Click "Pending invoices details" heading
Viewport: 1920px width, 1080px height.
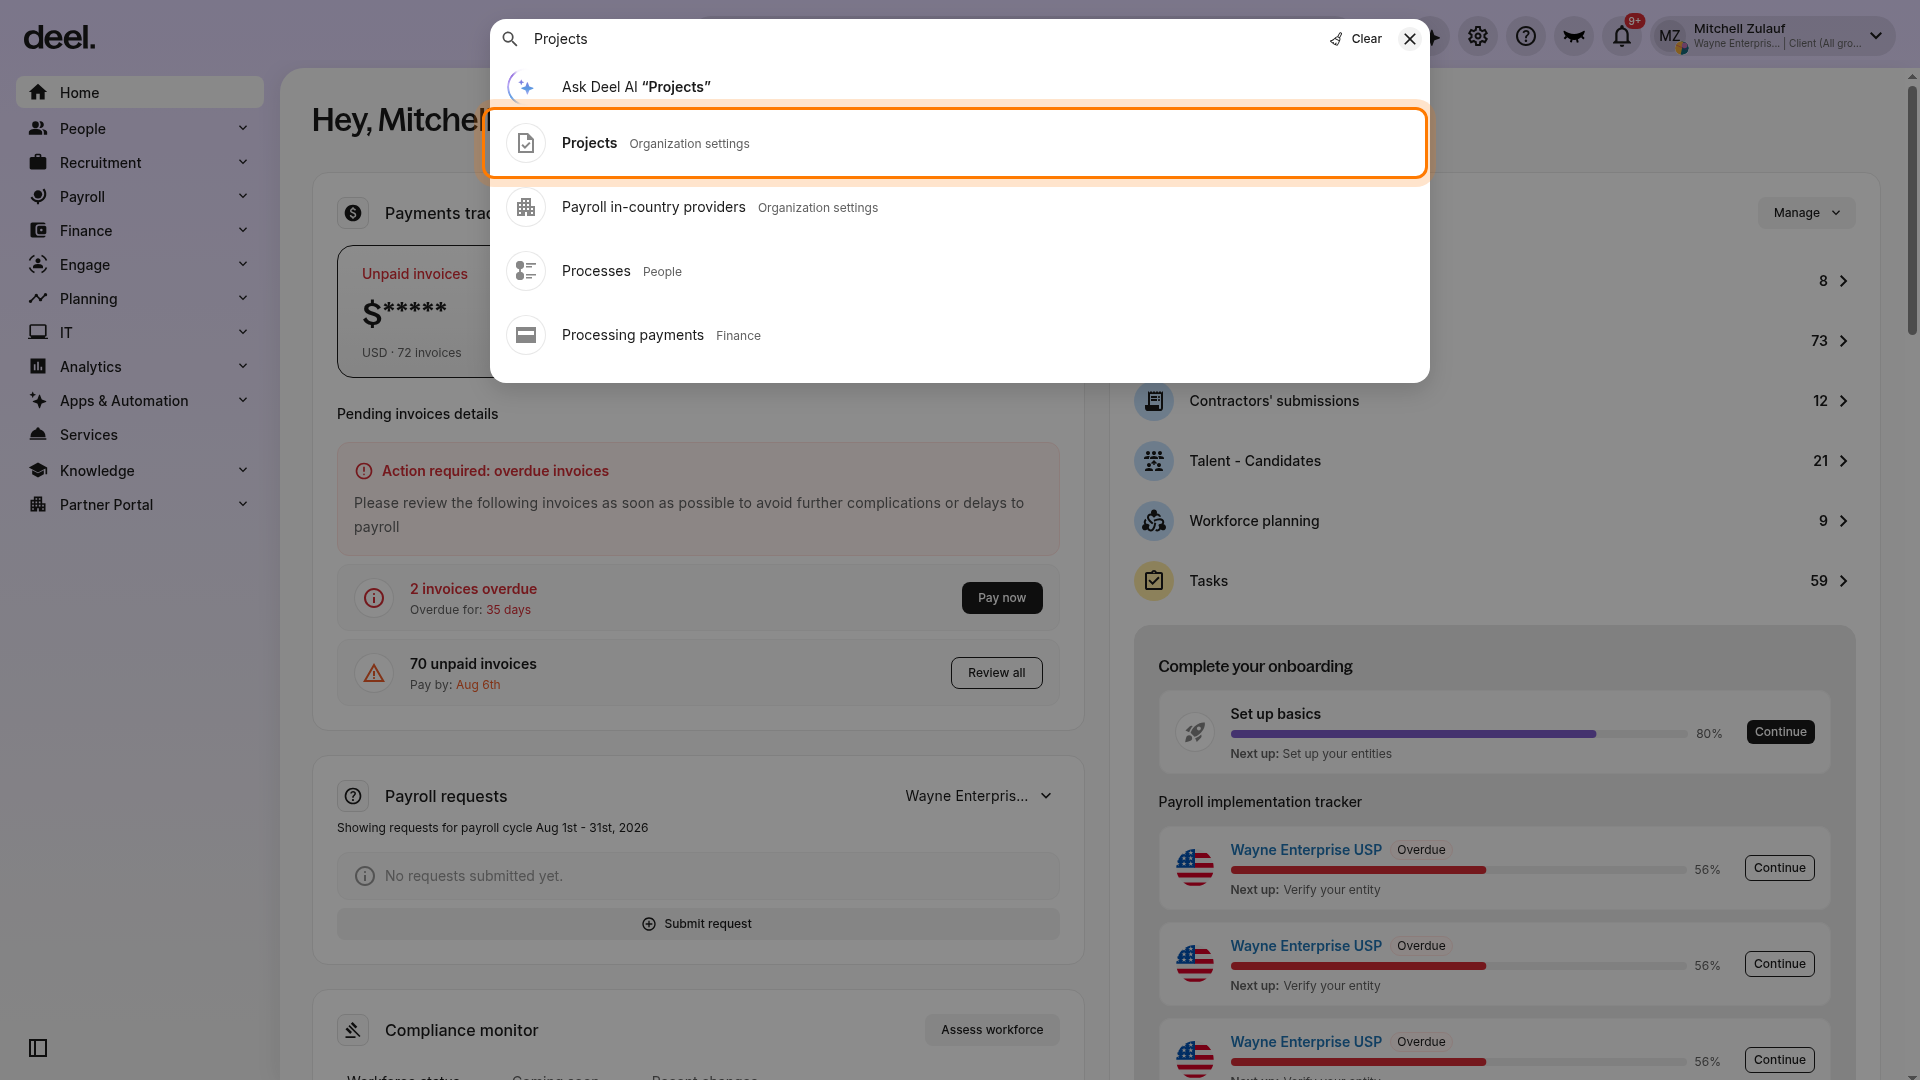tap(417, 414)
